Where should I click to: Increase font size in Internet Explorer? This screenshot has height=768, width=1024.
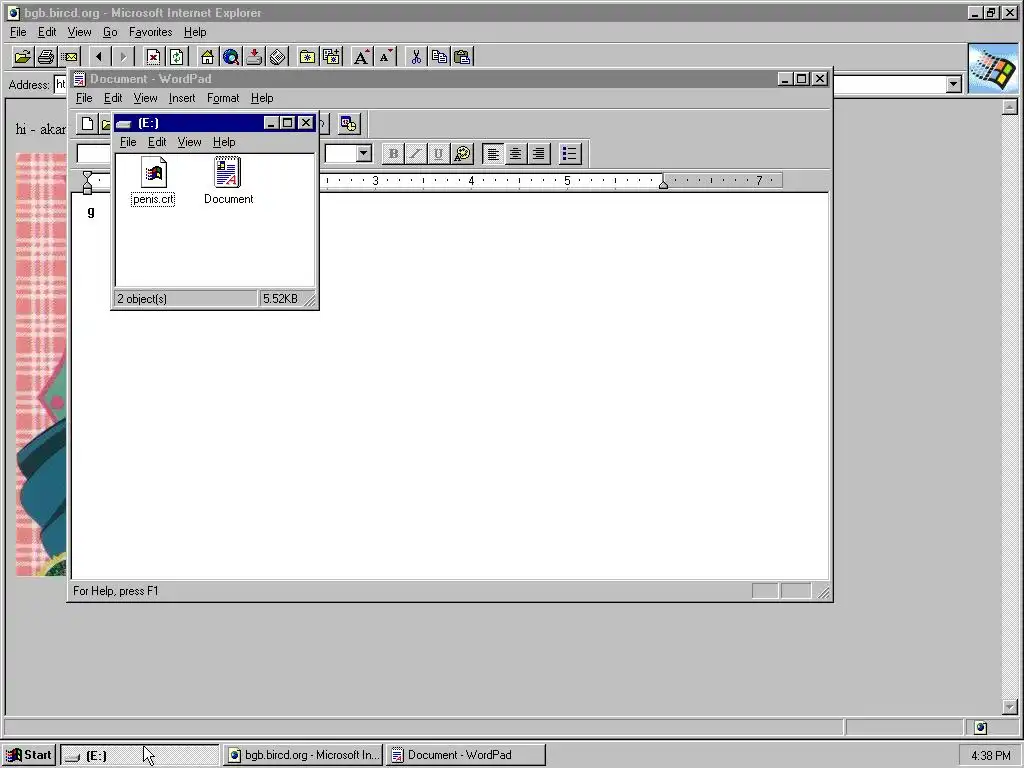point(361,57)
